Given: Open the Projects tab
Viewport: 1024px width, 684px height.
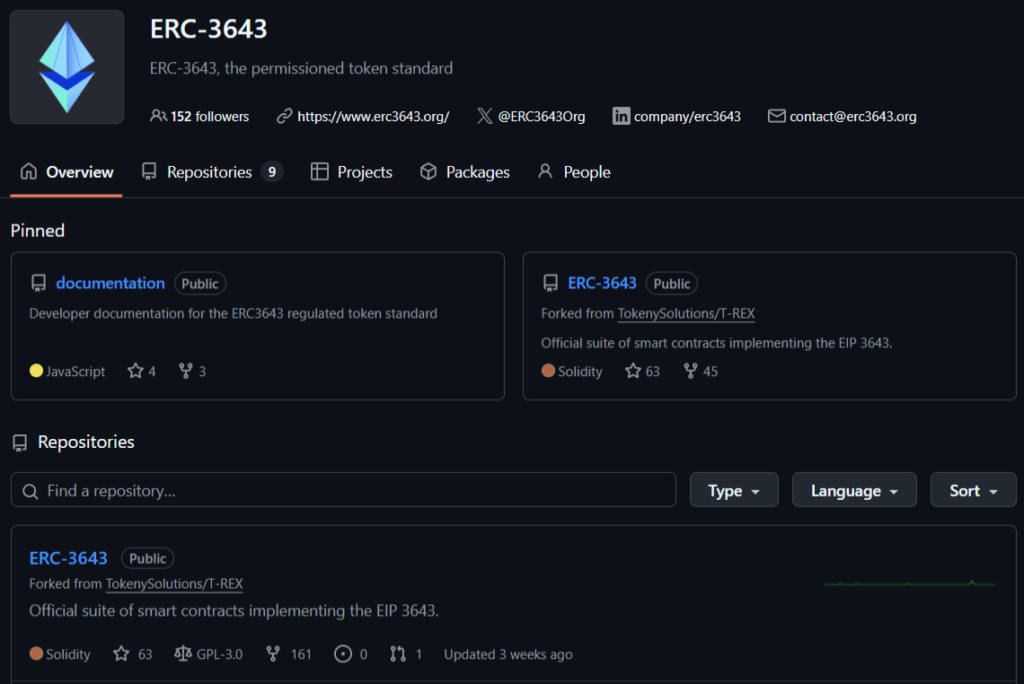Looking at the screenshot, I should 351,172.
